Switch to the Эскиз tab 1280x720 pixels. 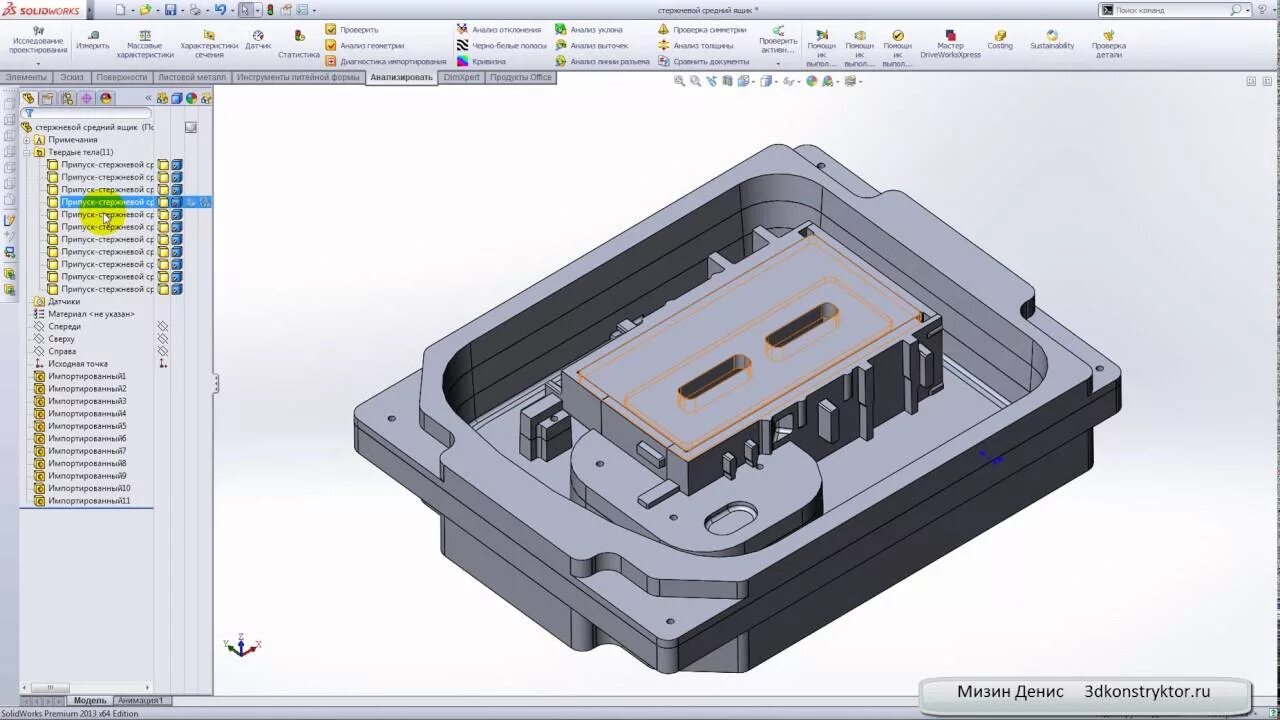pyautogui.click(x=72, y=77)
